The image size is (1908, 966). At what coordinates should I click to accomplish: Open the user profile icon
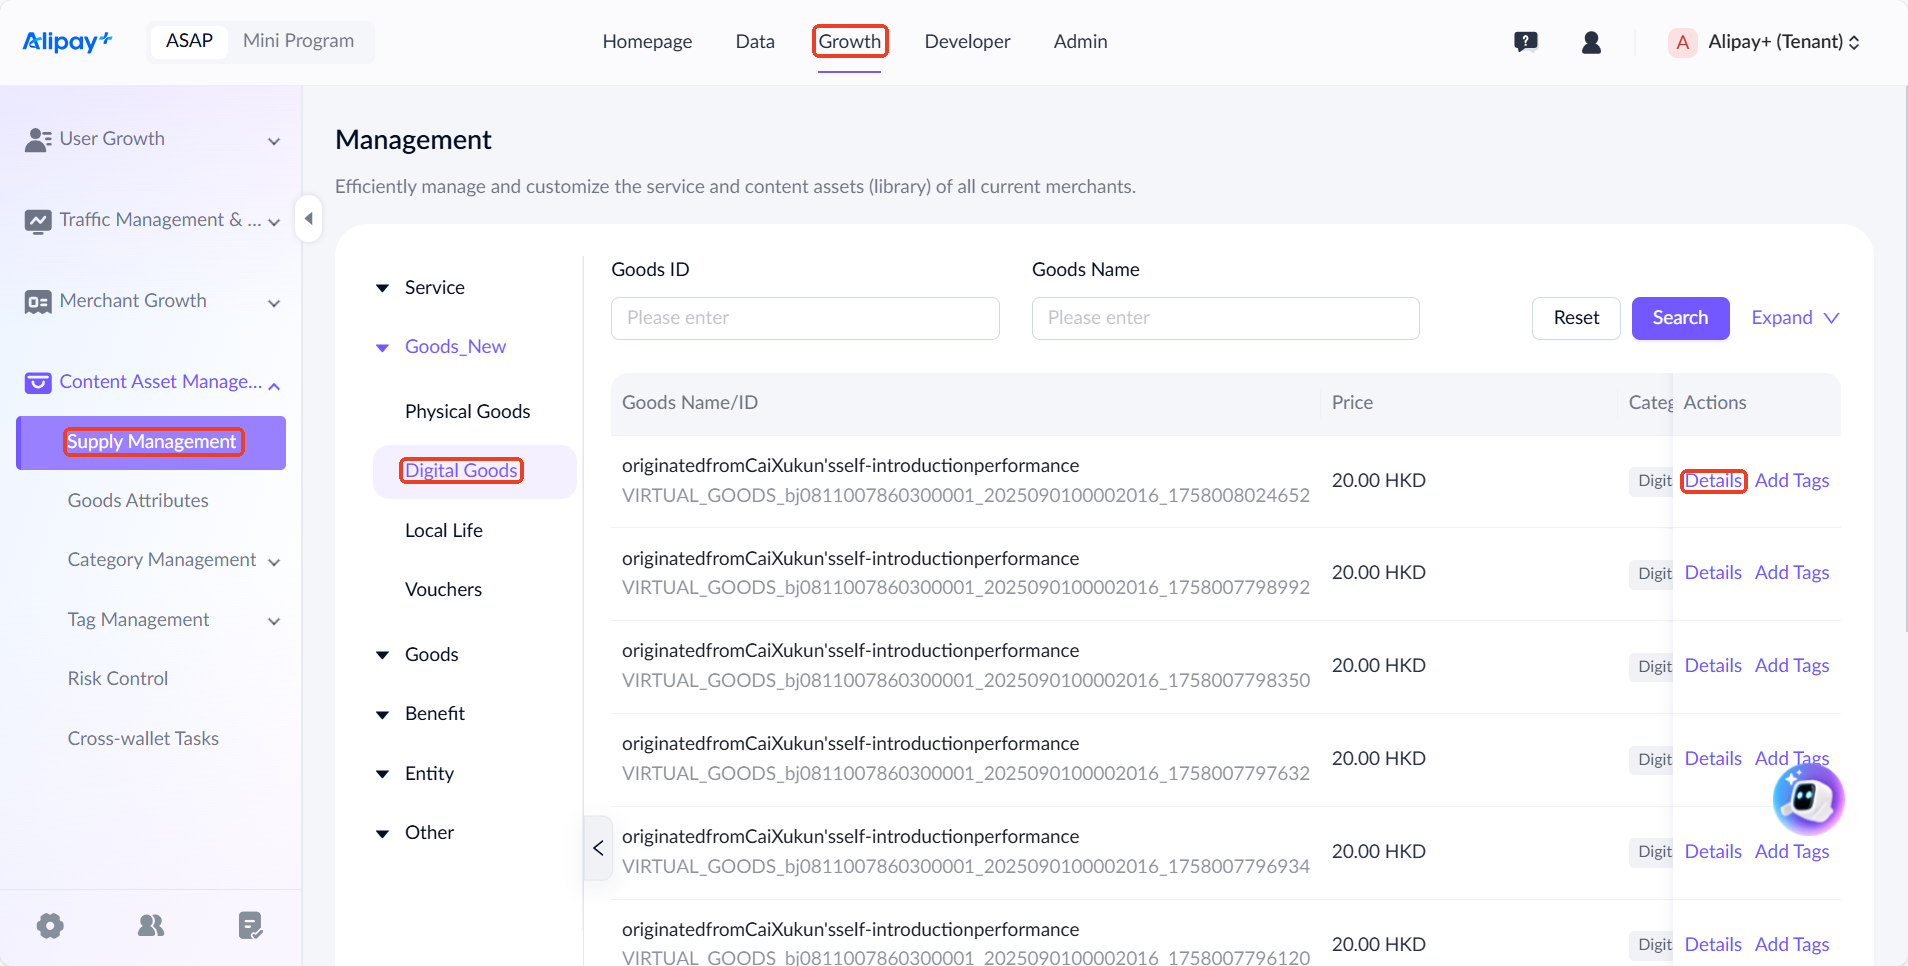(x=1591, y=42)
